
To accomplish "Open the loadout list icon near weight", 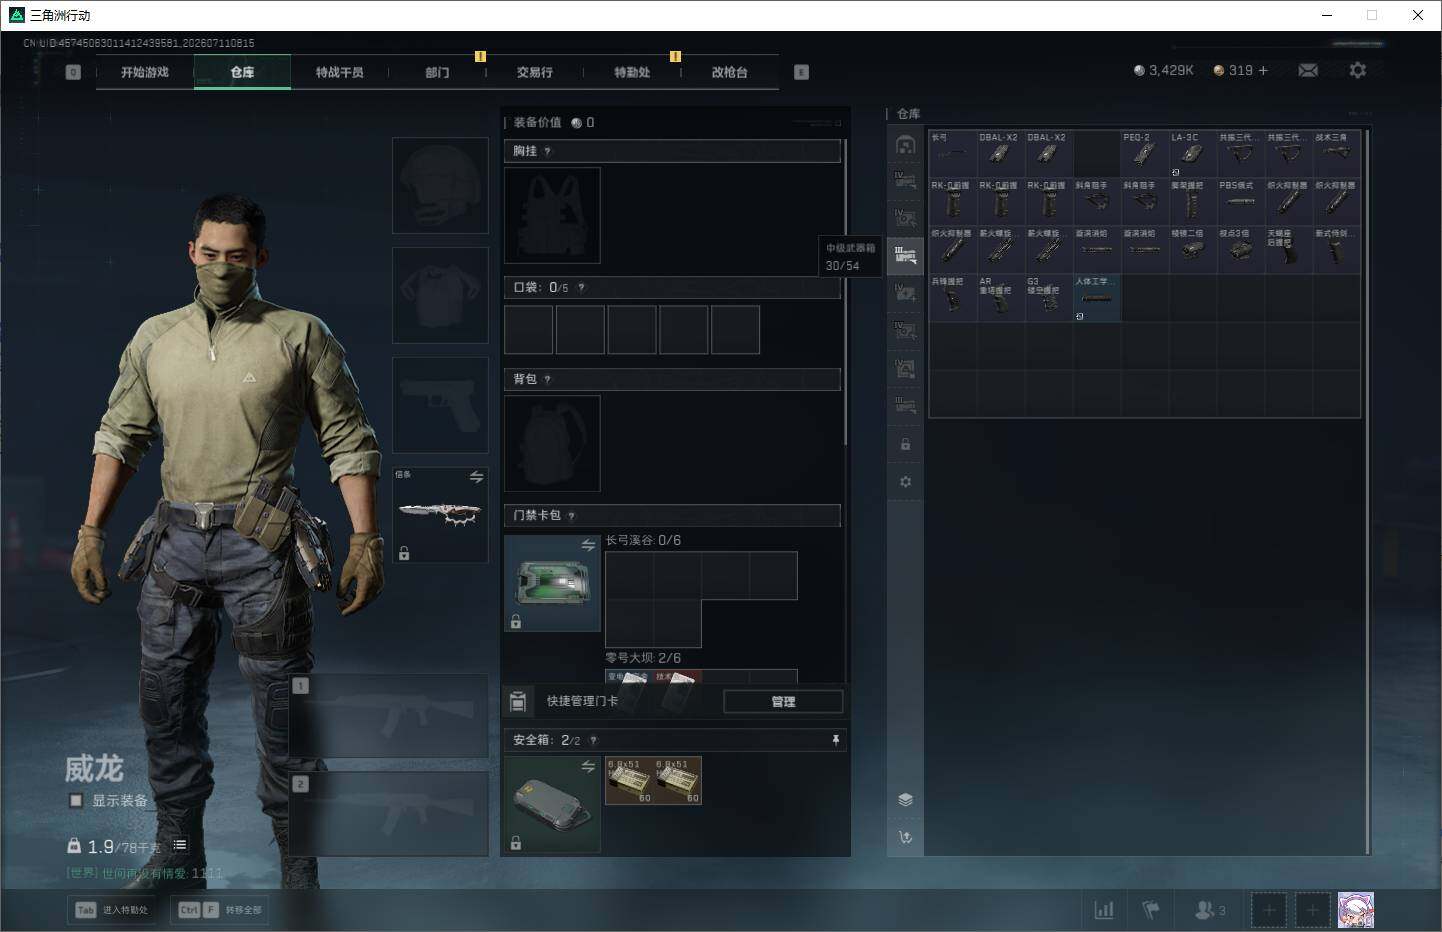I will coord(180,845).
